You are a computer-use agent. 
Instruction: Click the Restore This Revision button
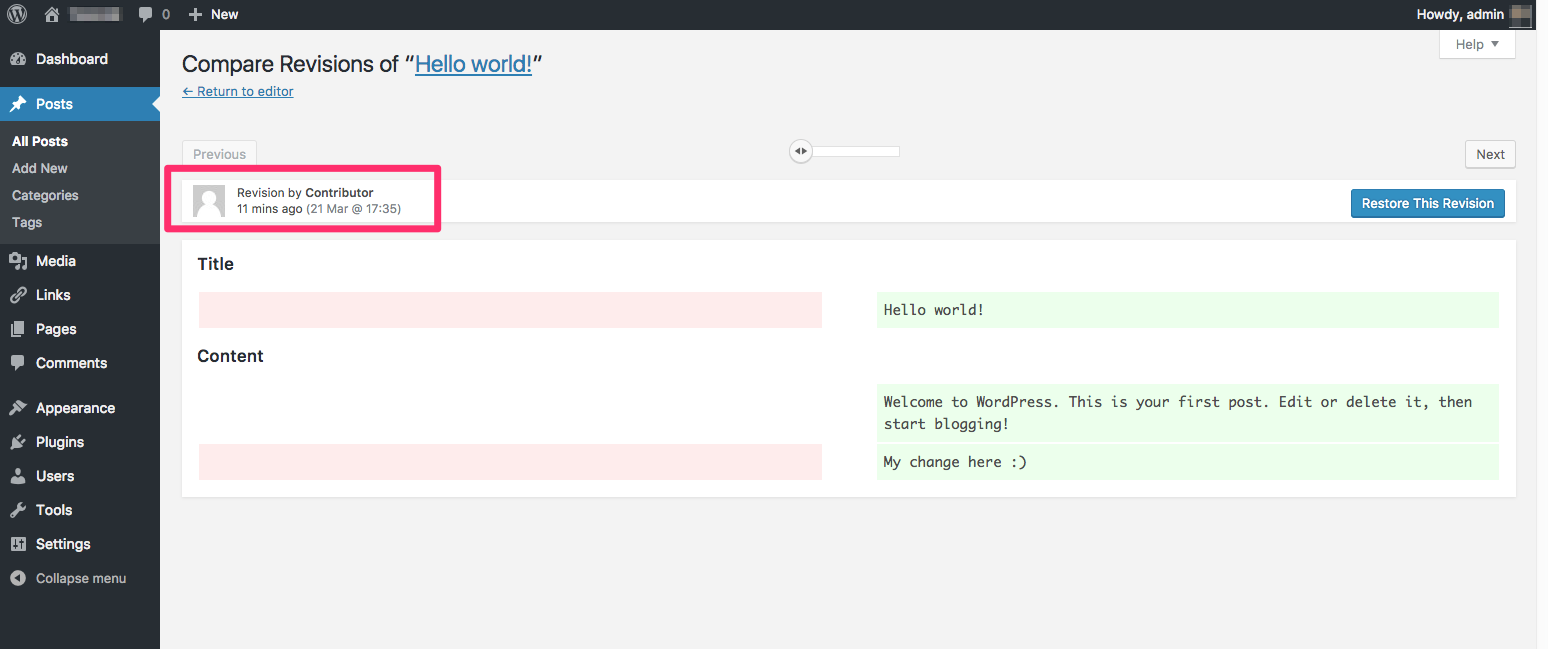[x=1427, y=203]
